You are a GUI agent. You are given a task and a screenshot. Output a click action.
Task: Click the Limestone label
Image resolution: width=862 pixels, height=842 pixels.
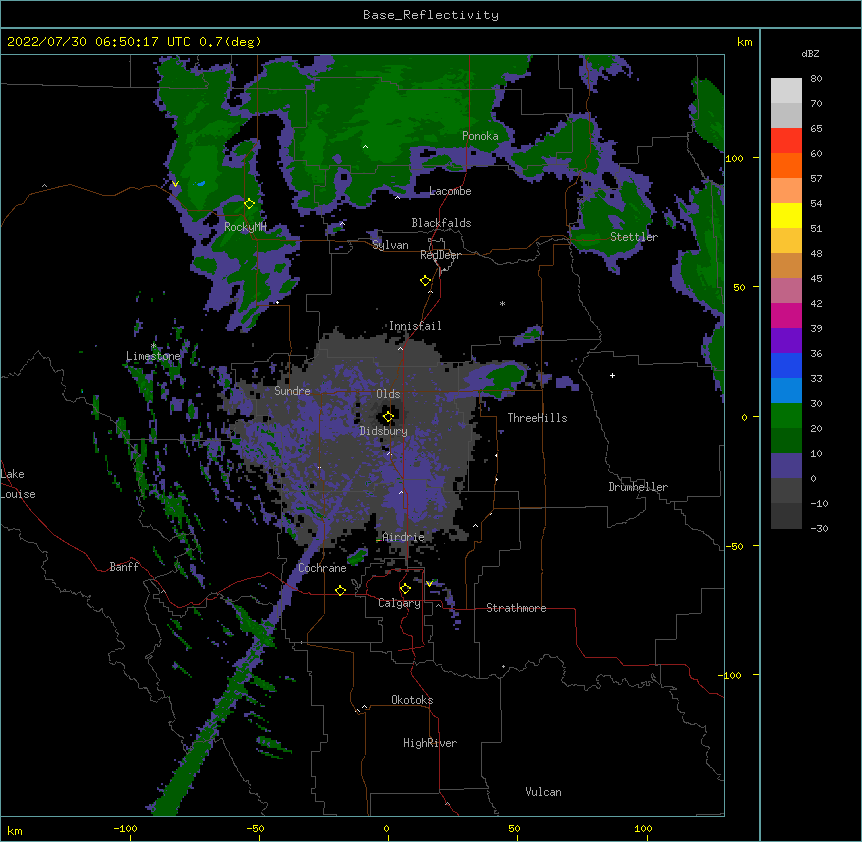153,356
